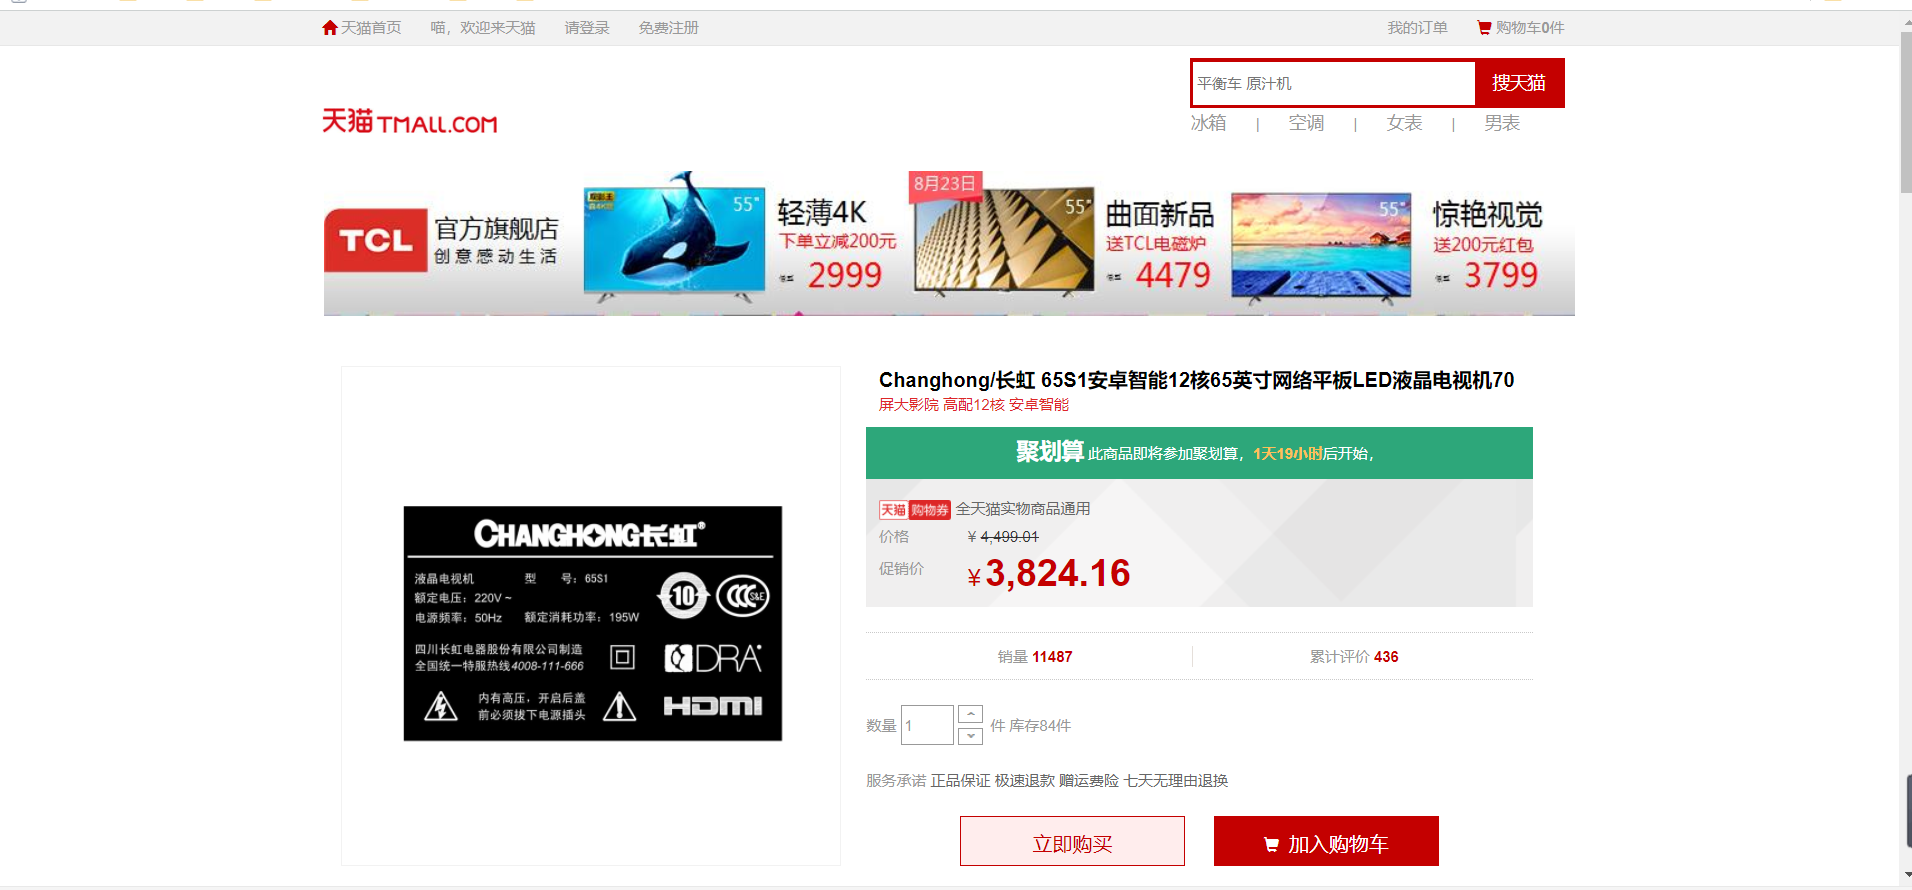
Task: Click the Tmall.com logo
Action: pos(409,122)
